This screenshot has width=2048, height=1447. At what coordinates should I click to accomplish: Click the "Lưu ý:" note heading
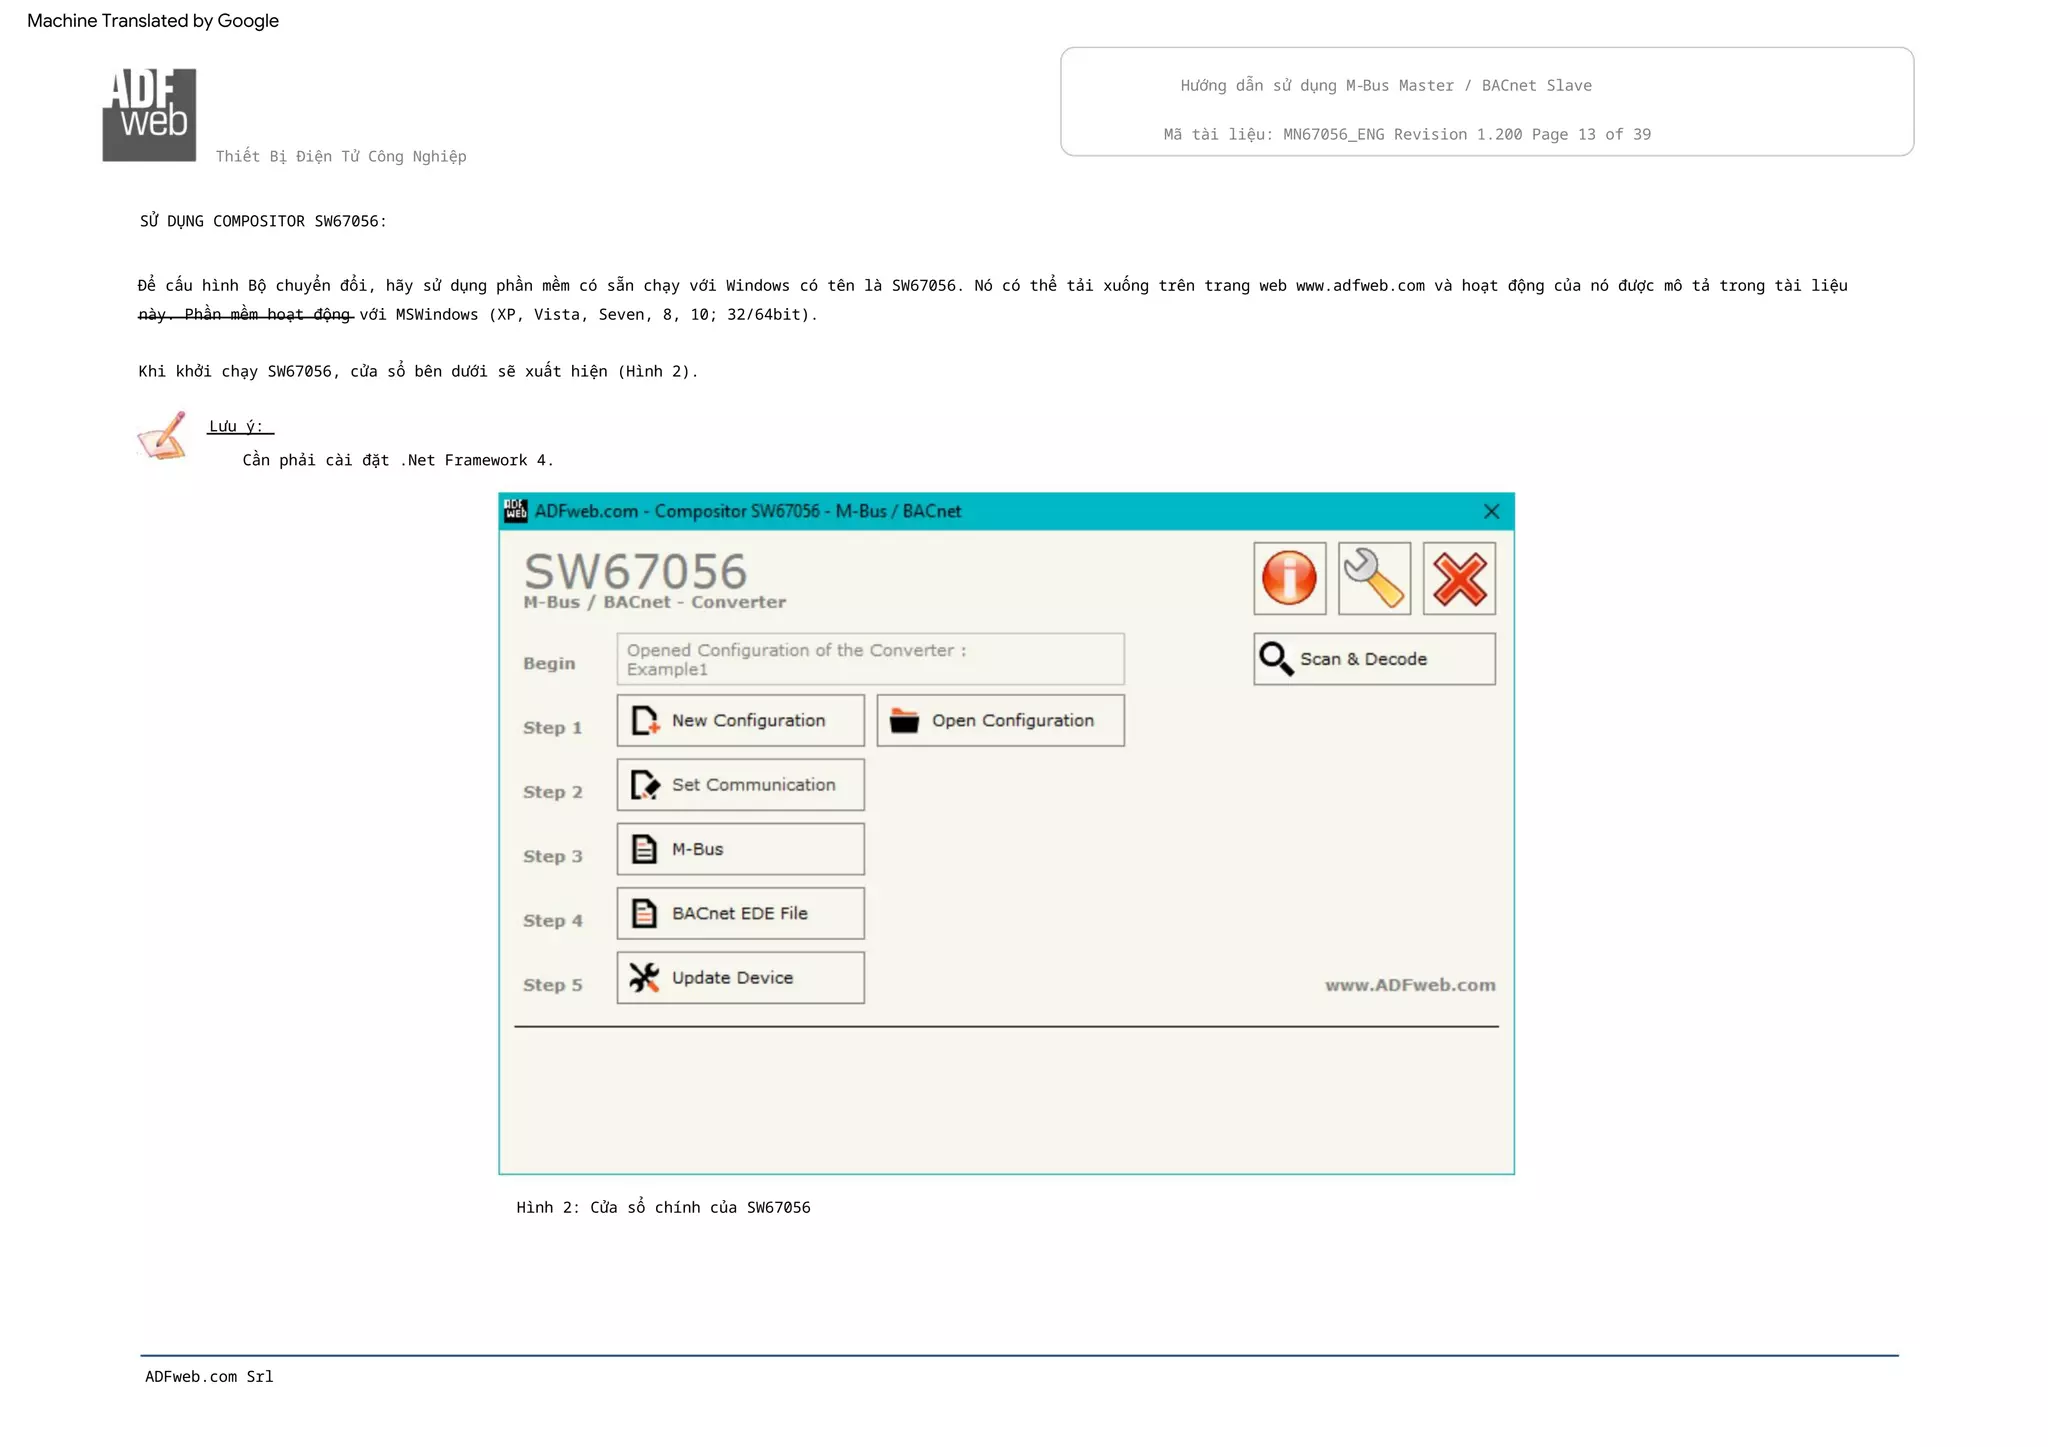point(237,427)
